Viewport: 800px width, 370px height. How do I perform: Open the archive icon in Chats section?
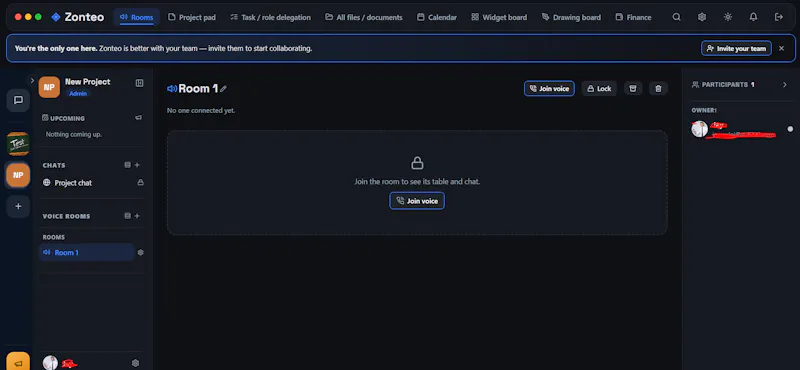pyautogui.click(x=128, y=165)
